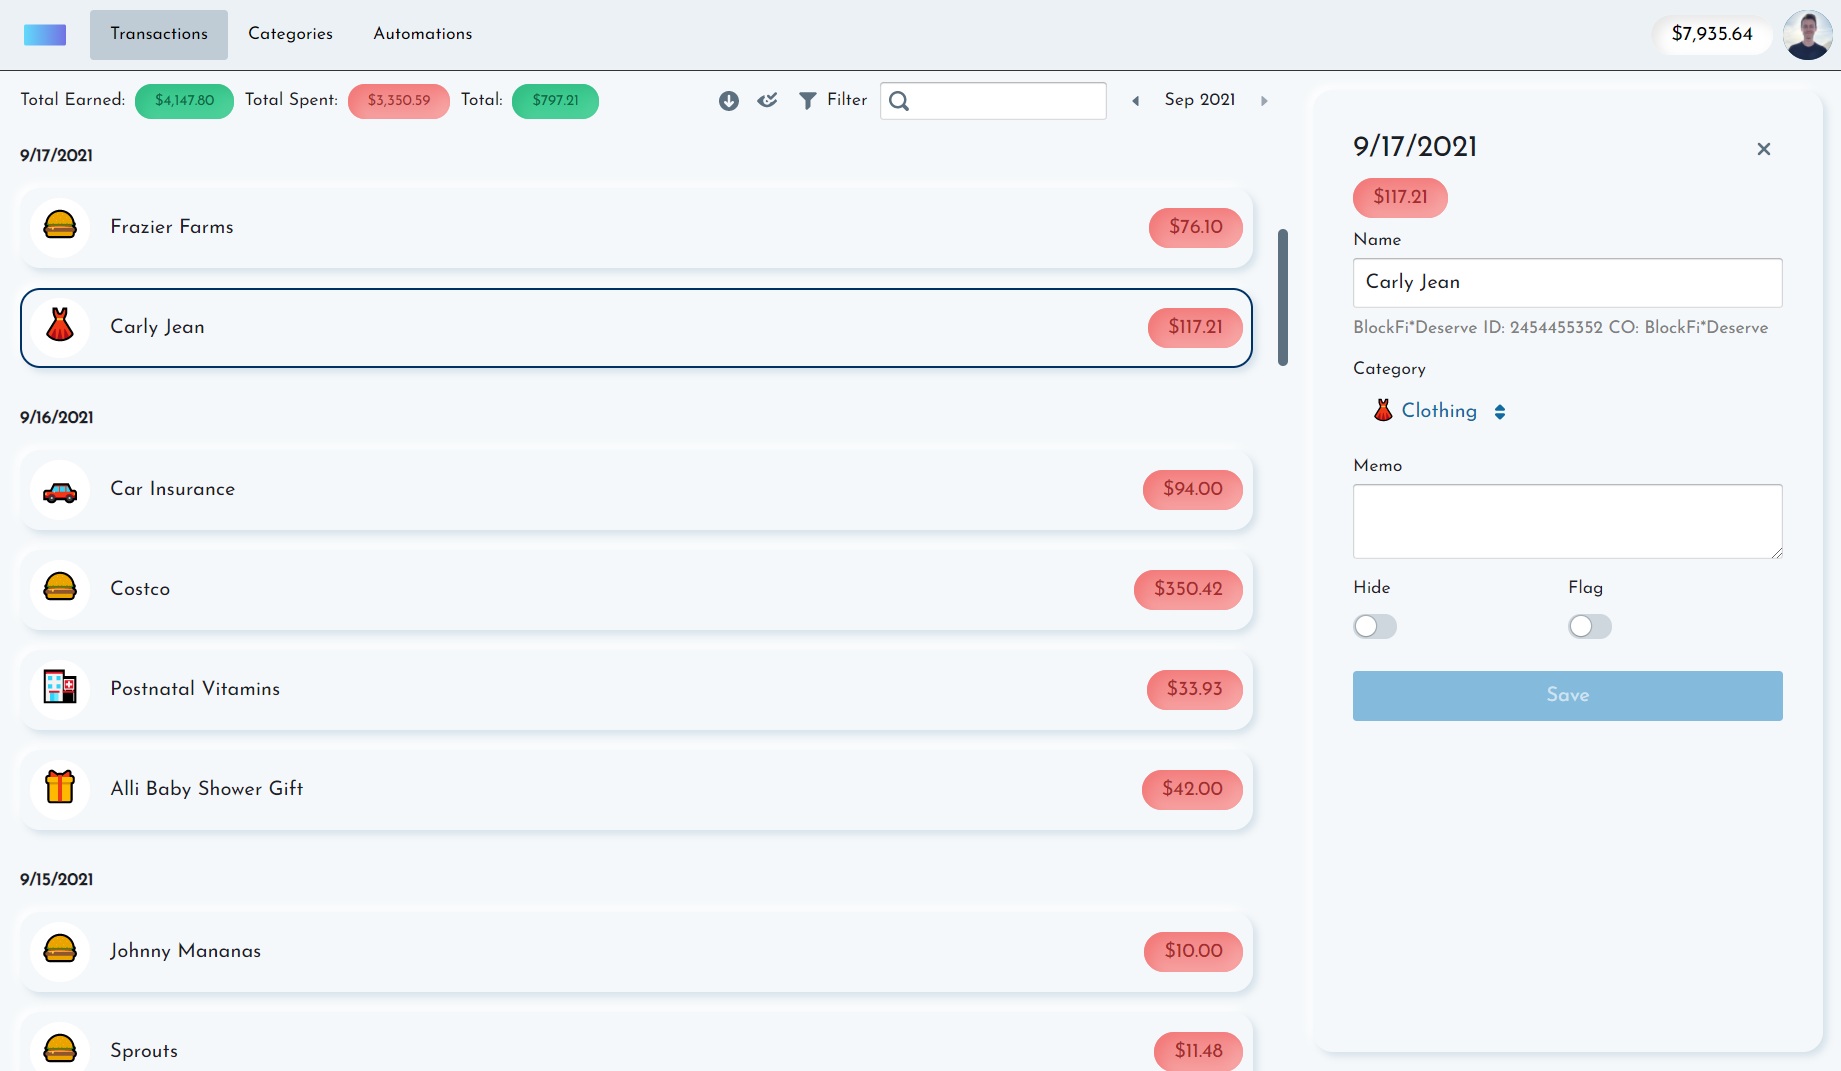The height and width of the screenshot is (1071, 1841).
Task: Click the 9/15/2021 date group header
Action: point(57,880)
